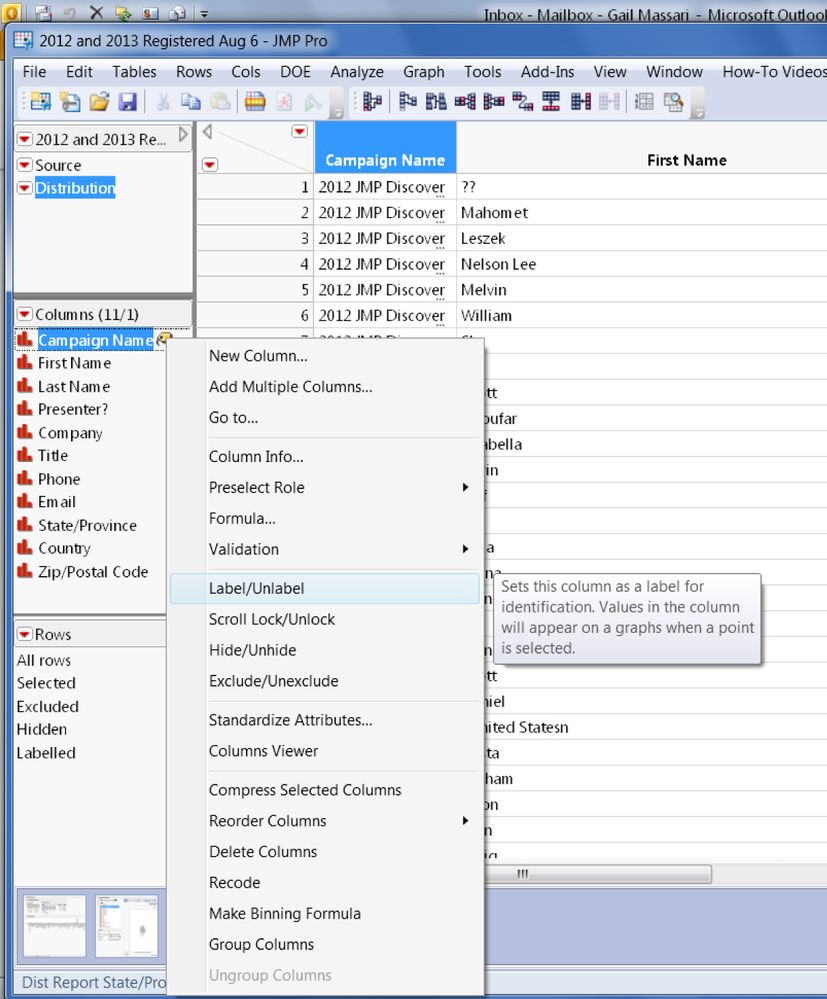The image size is (827, 999).
Task: Open the Analyze menu
Action: [x=357, y=71]
